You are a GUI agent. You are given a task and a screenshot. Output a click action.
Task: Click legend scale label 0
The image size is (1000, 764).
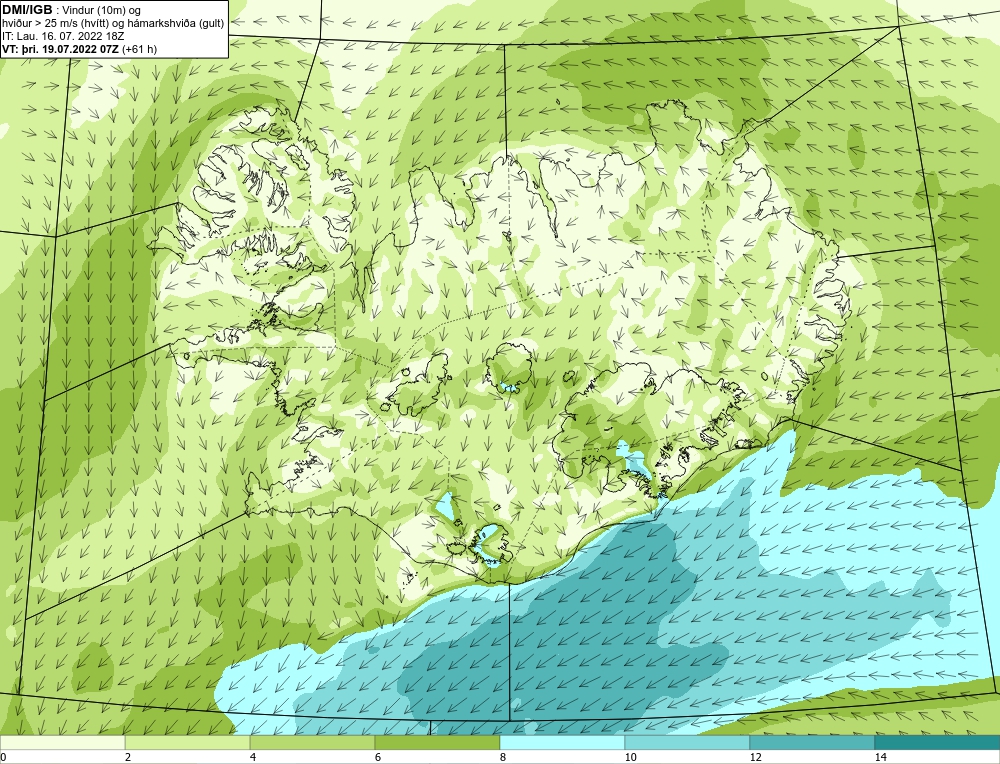click(x=3, y=757)
